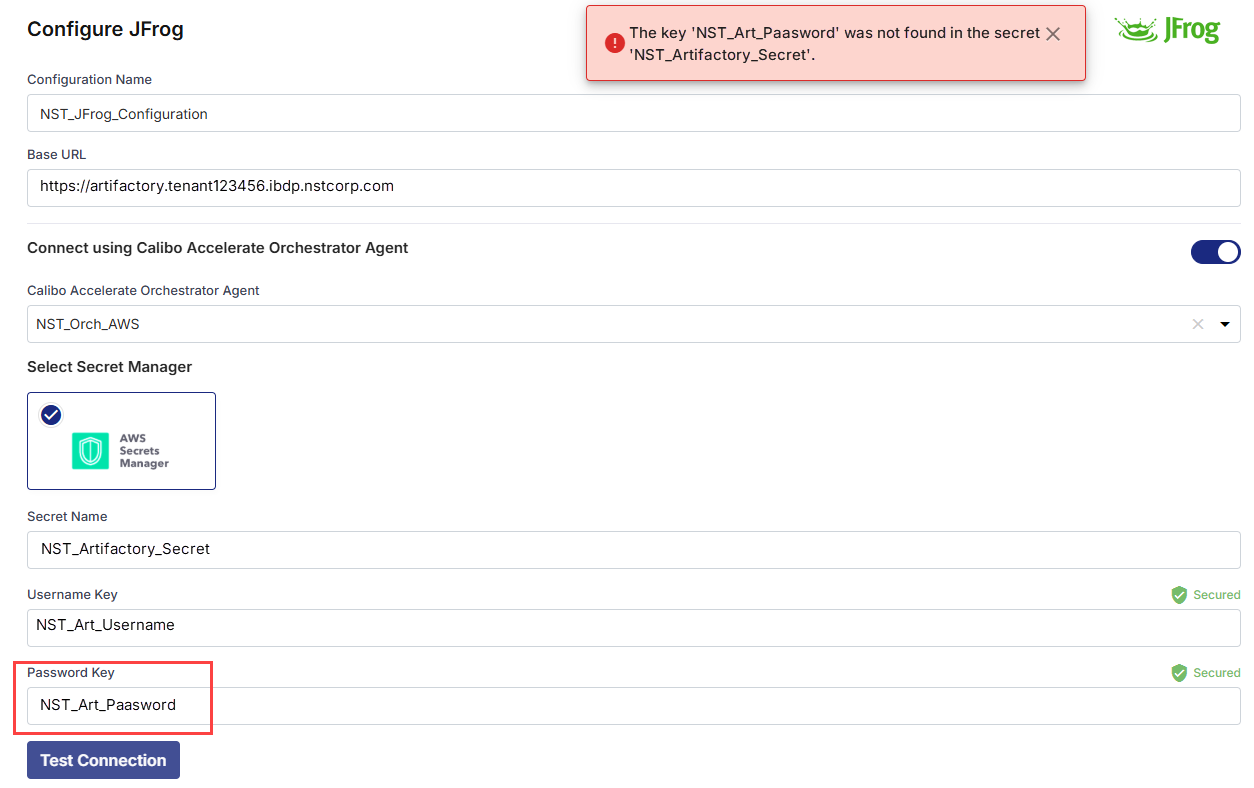1254x788 pixels.
Task: Clear the selected NST_Orch_AWS agent
Action: click(1197, 324)
